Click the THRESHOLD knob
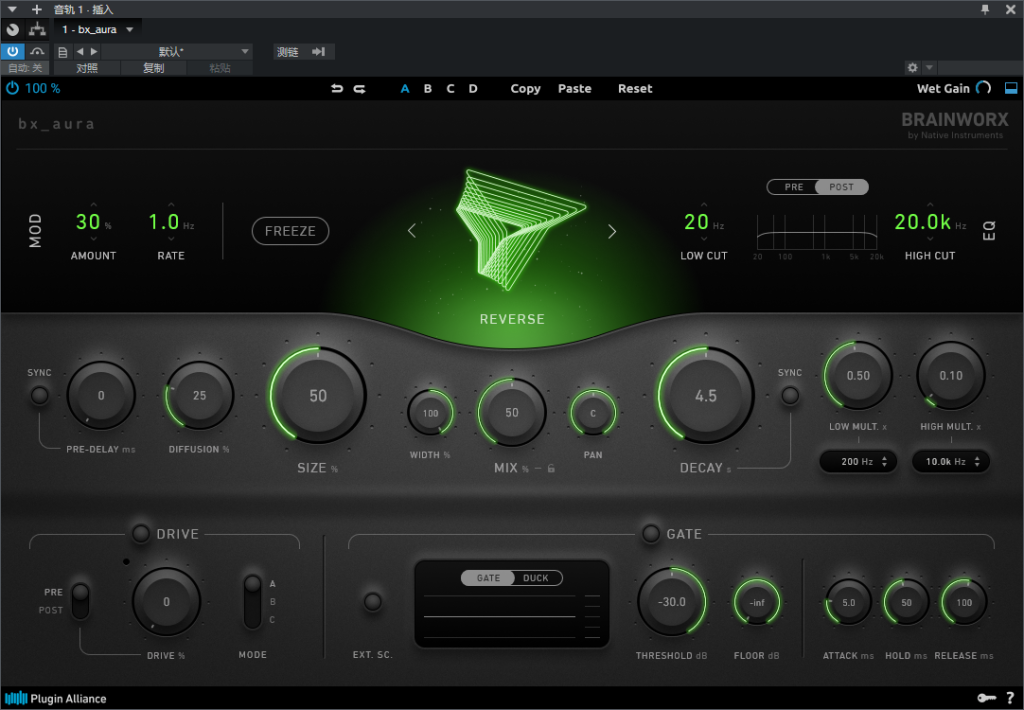 pos(672,602)
